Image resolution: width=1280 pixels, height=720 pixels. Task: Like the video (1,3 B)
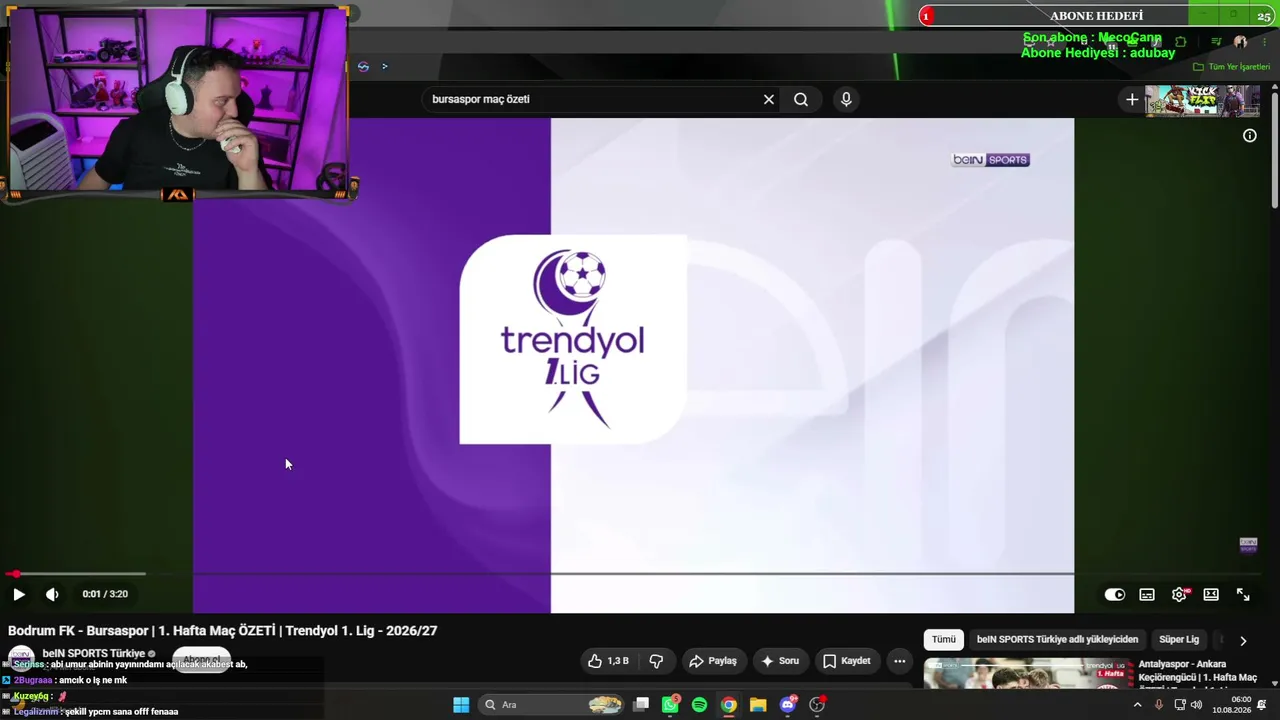coord(608,661)
